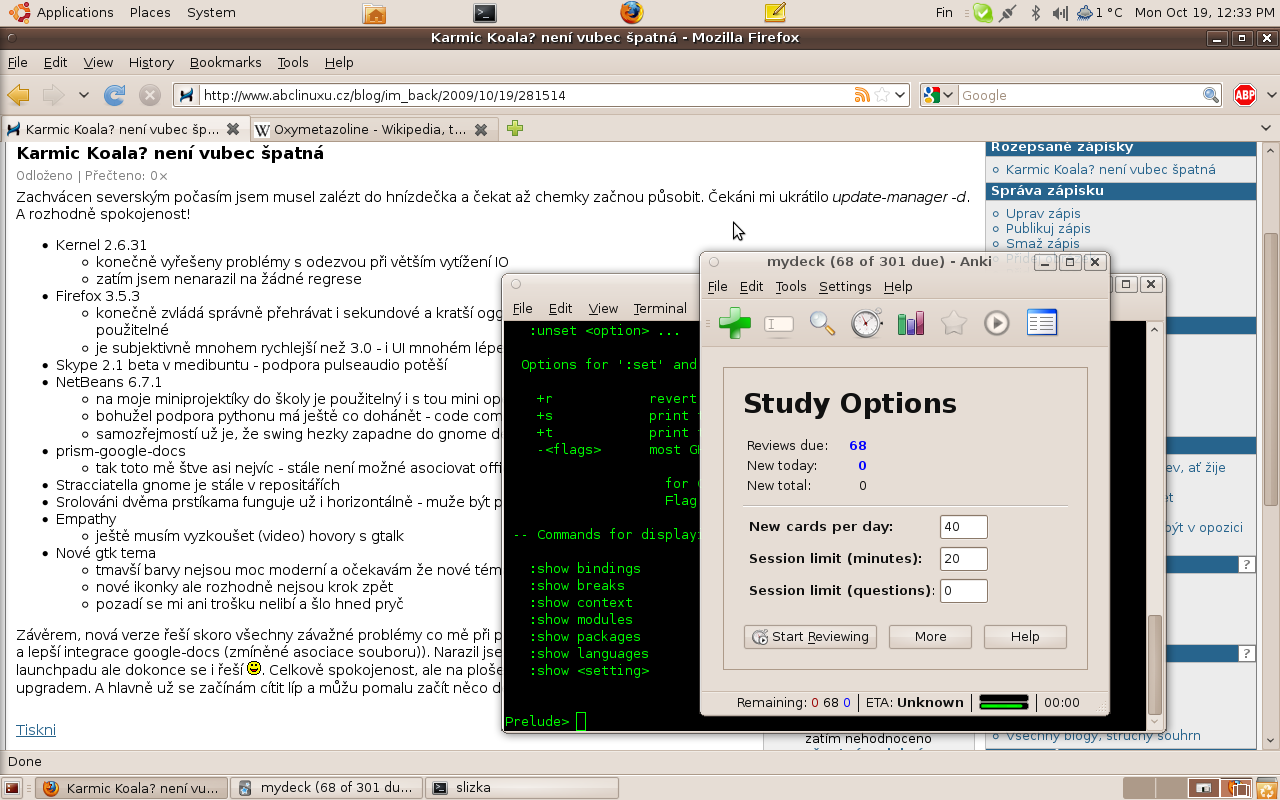
Task: Click the New cards per day field
Action: 963,527
